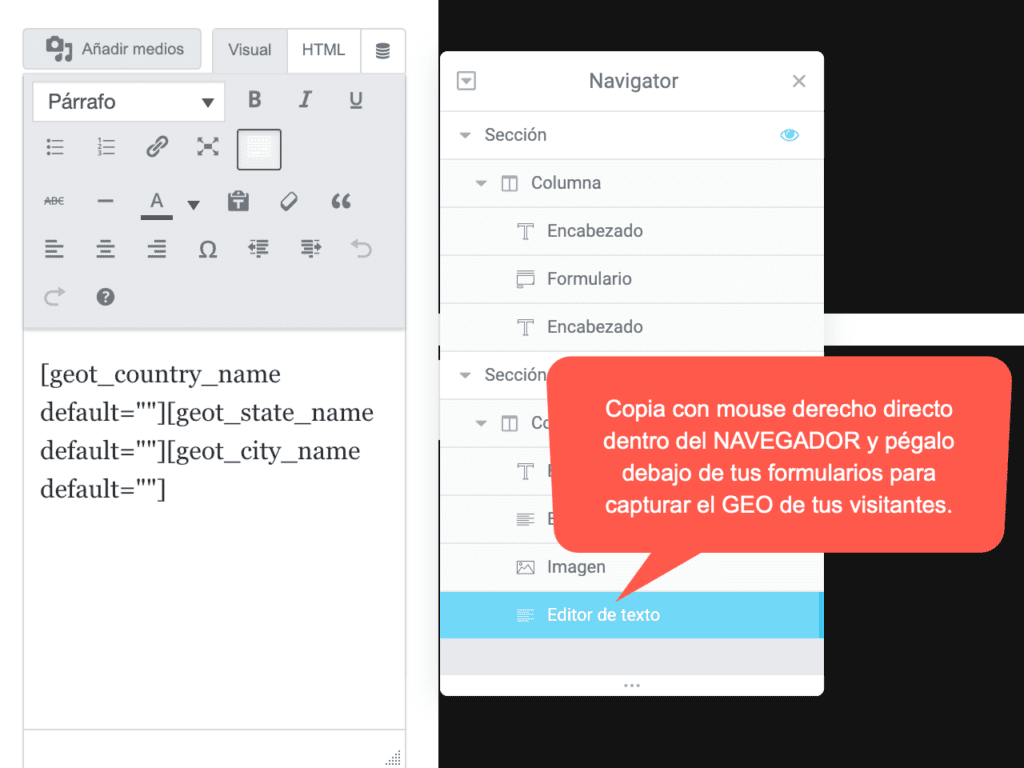Click the Añadir medios button
This screenshot has width=1024, height=768.
click(112, 48)
